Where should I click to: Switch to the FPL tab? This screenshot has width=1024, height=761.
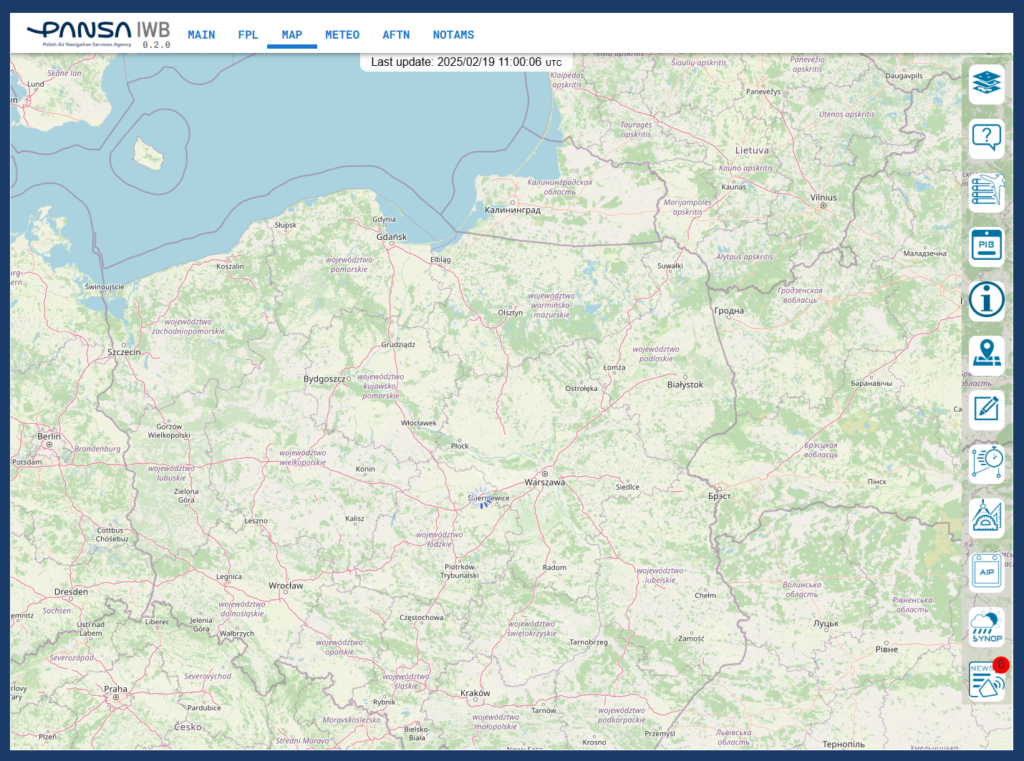point(248,35)
